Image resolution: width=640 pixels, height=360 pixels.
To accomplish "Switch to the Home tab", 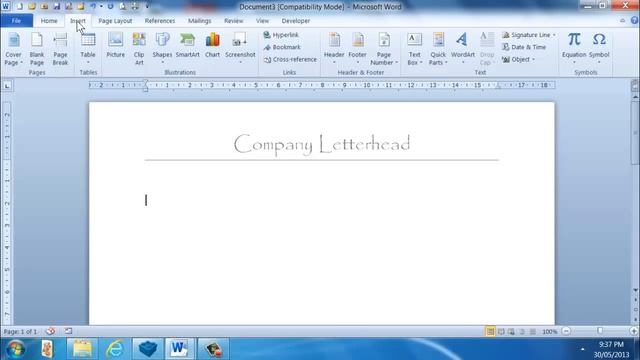I will pos(49,21).
